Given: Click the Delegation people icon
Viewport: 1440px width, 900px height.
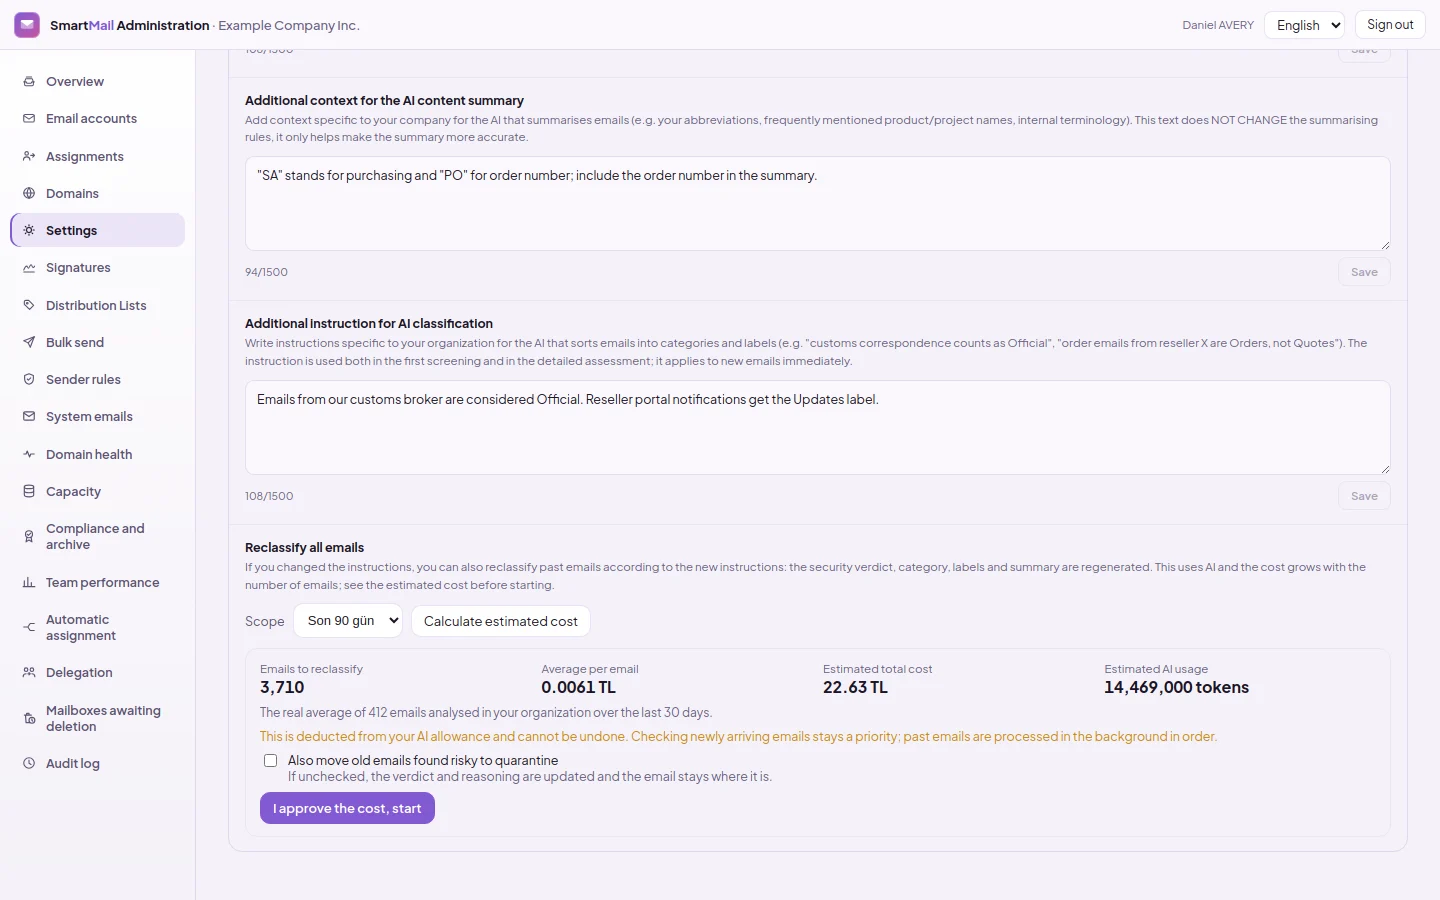Looking at the screenshot, I should (x=29, y=673).
